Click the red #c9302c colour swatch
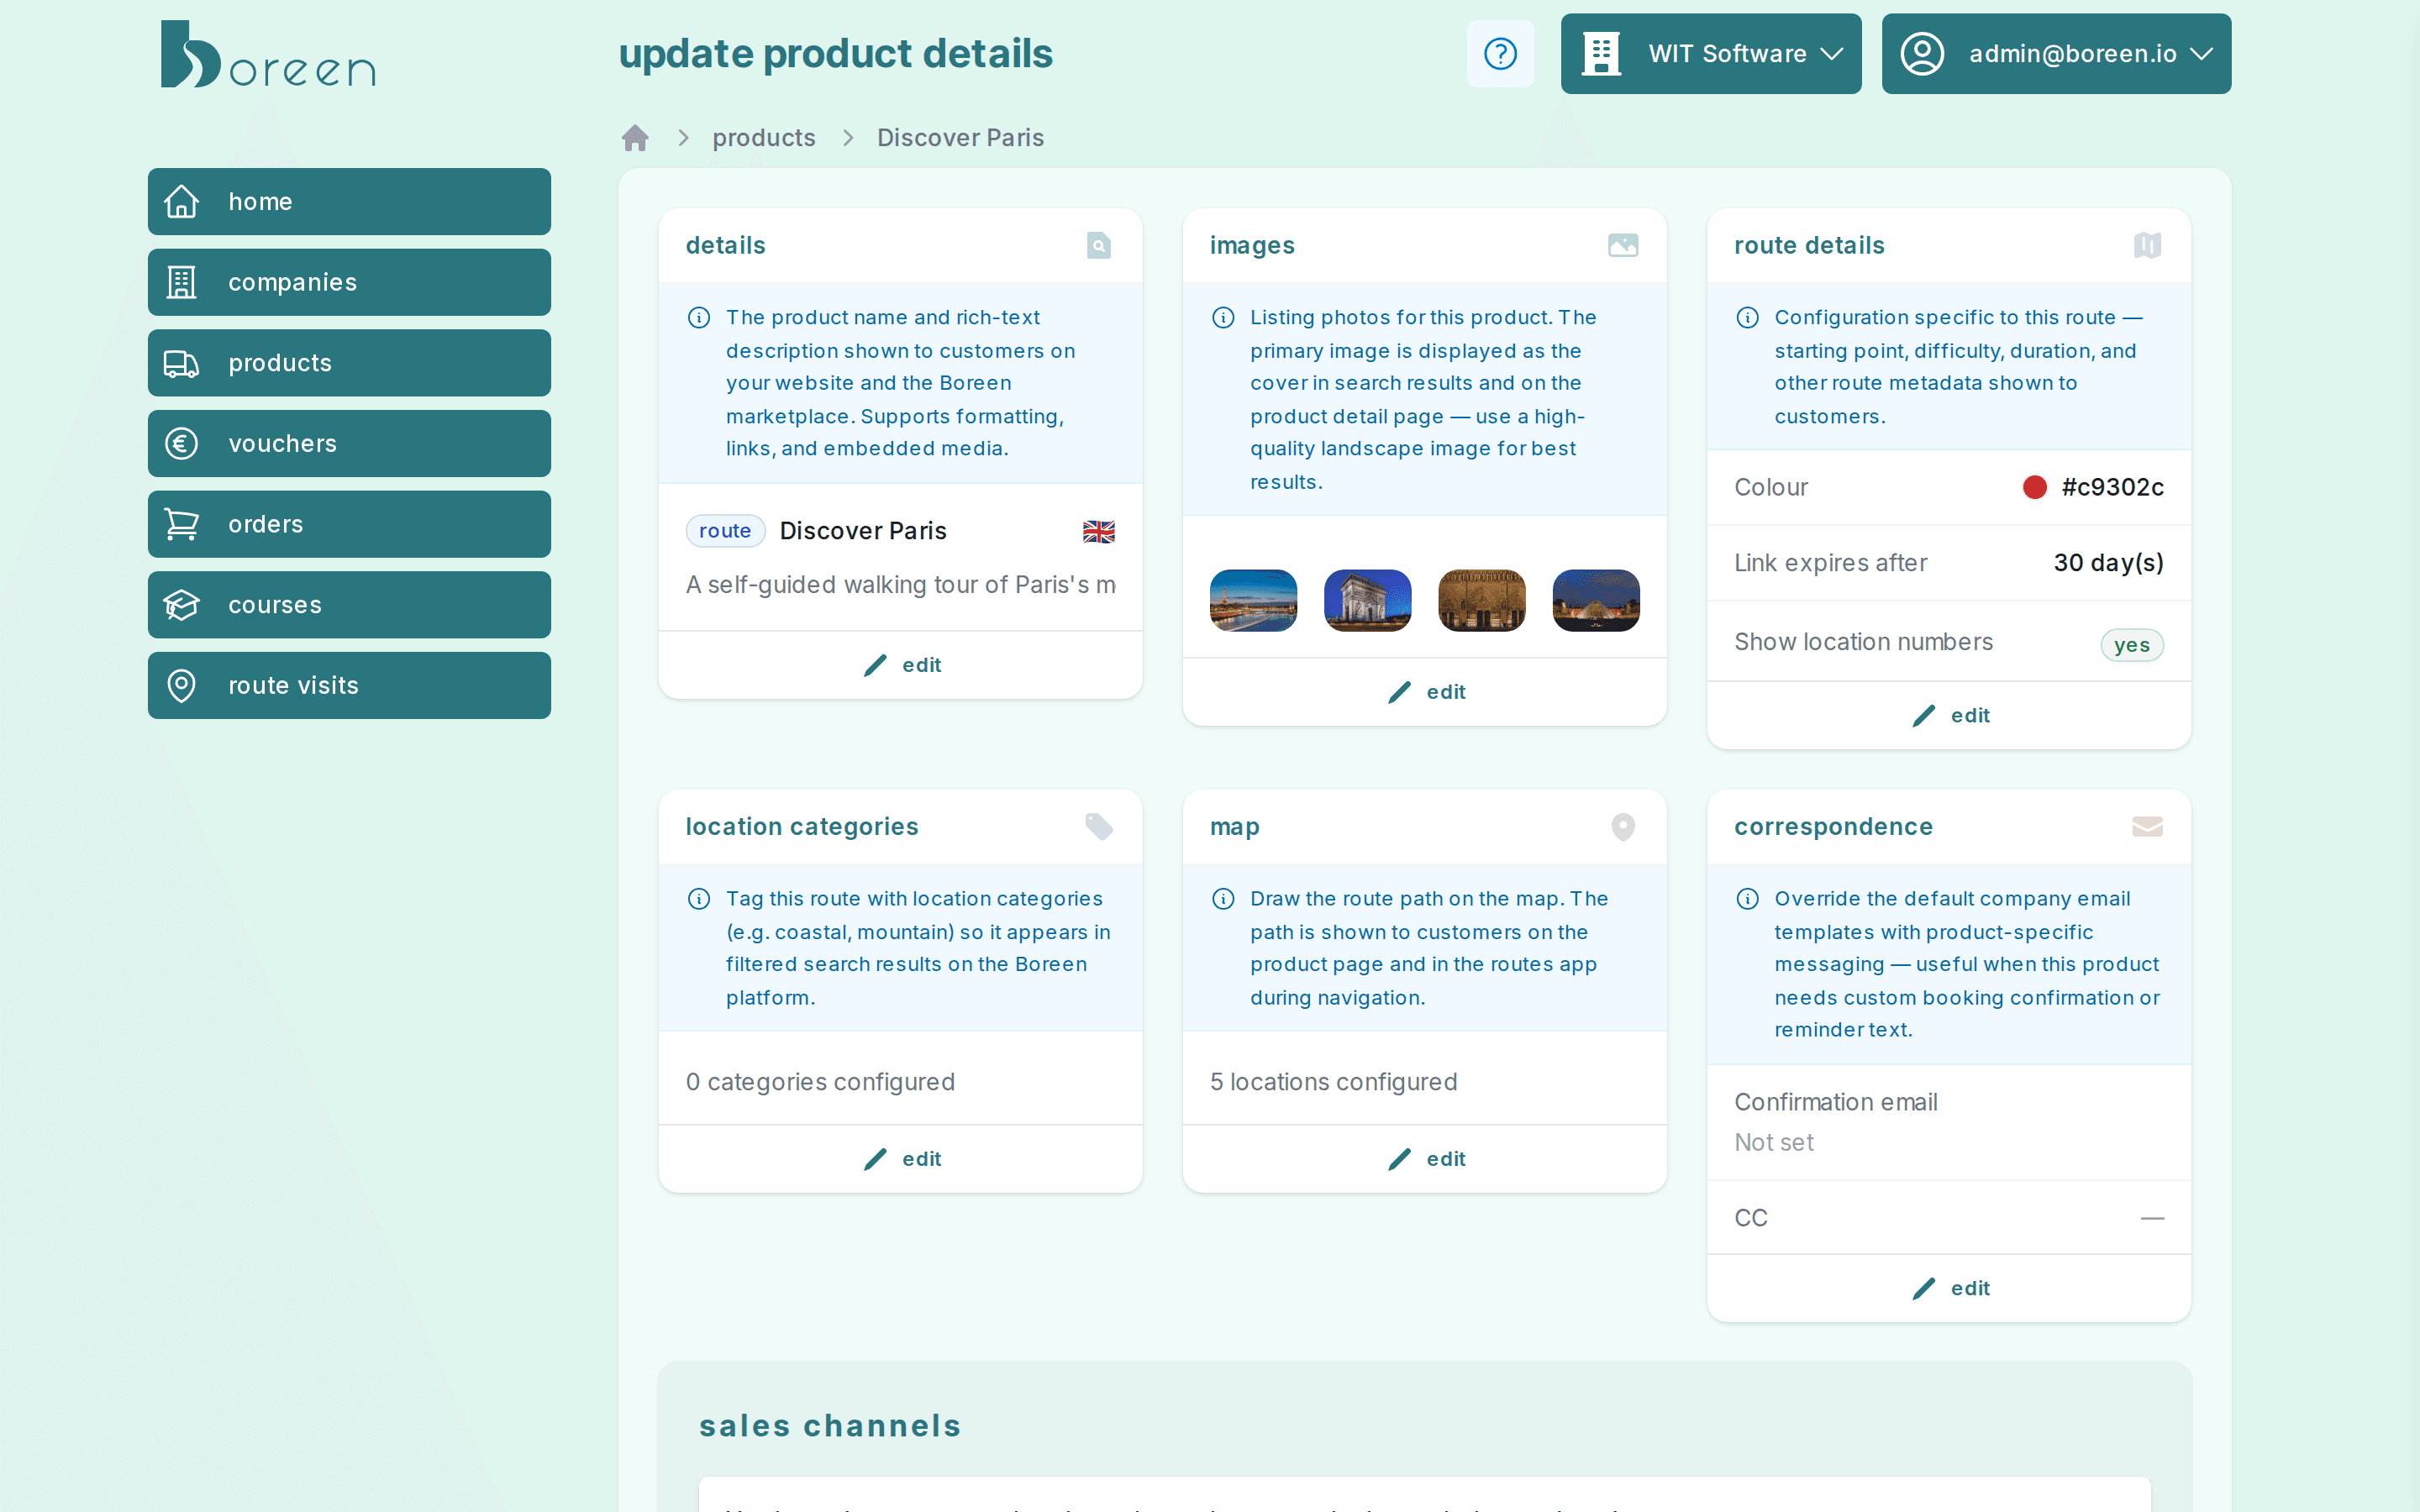The image size is (2420, 1512). pos(2034,487)
